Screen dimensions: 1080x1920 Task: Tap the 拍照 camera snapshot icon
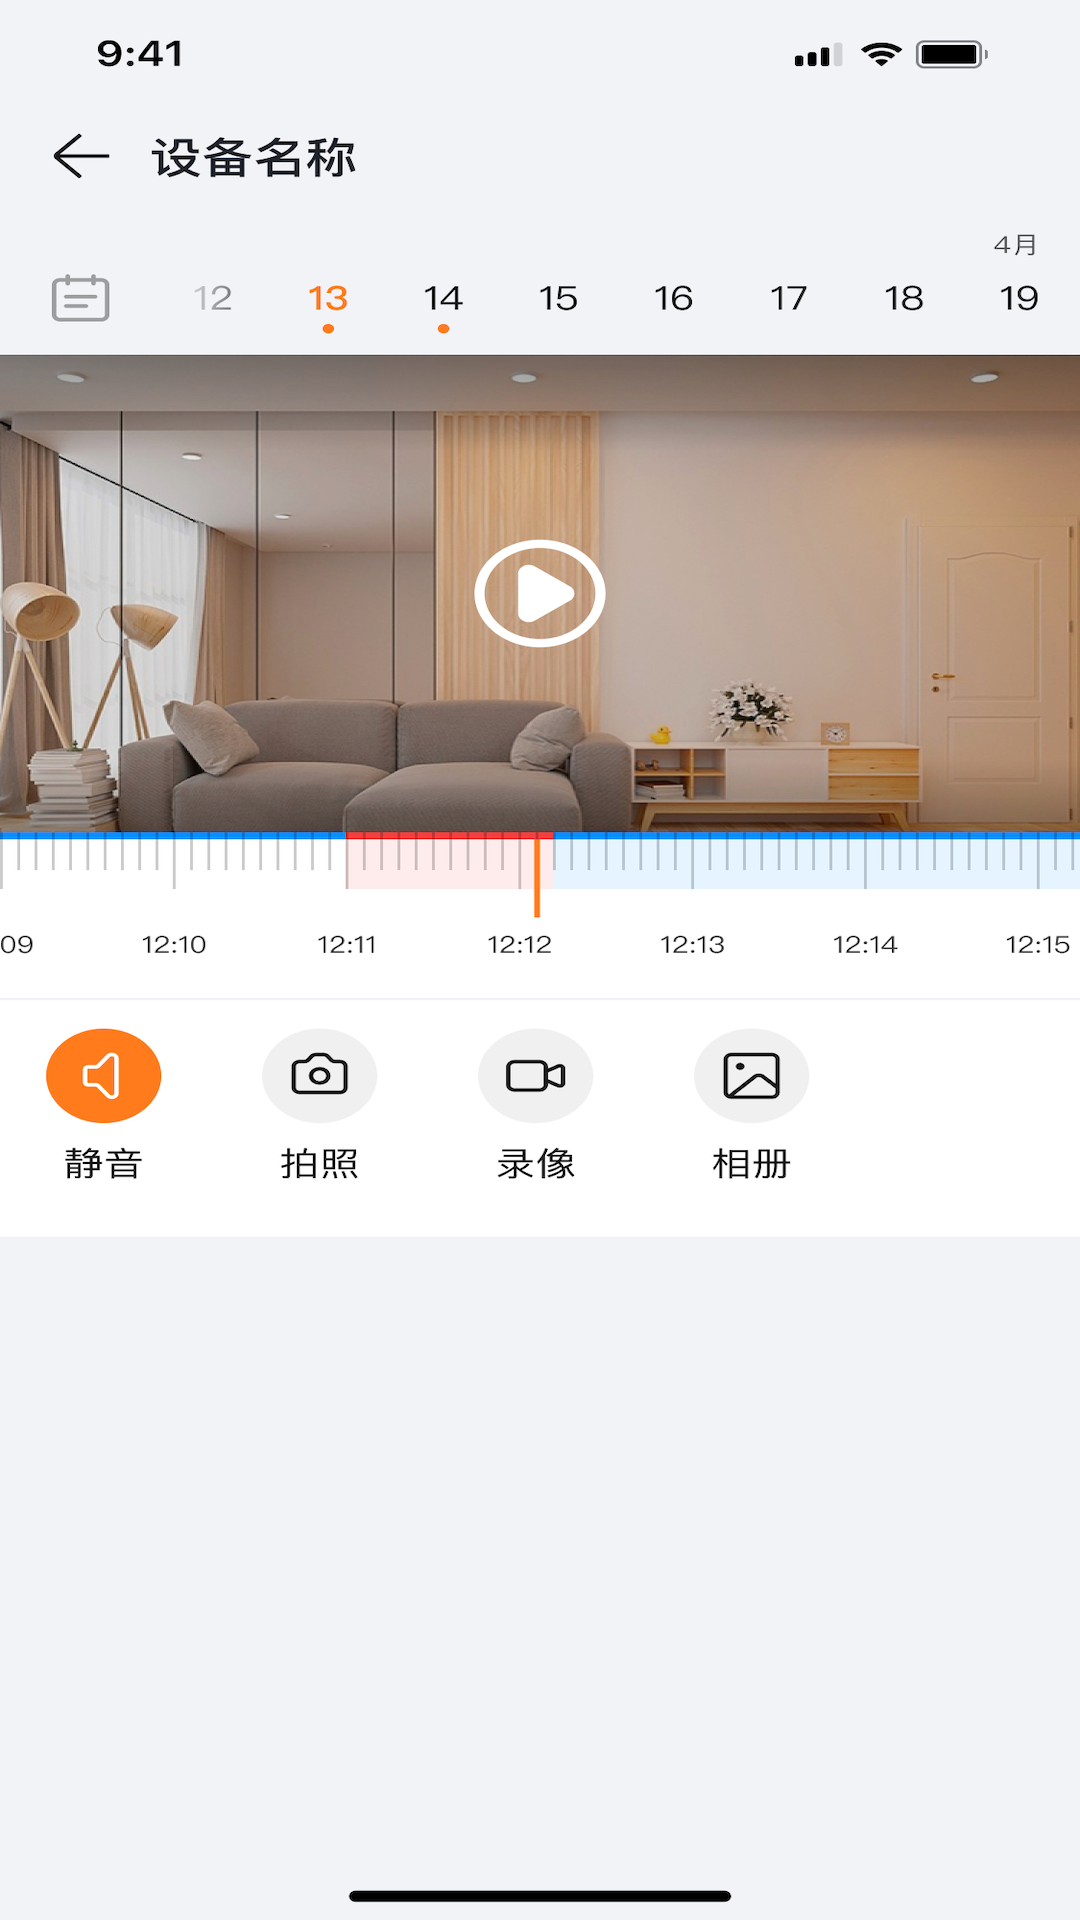click(x=319, y=1076)
